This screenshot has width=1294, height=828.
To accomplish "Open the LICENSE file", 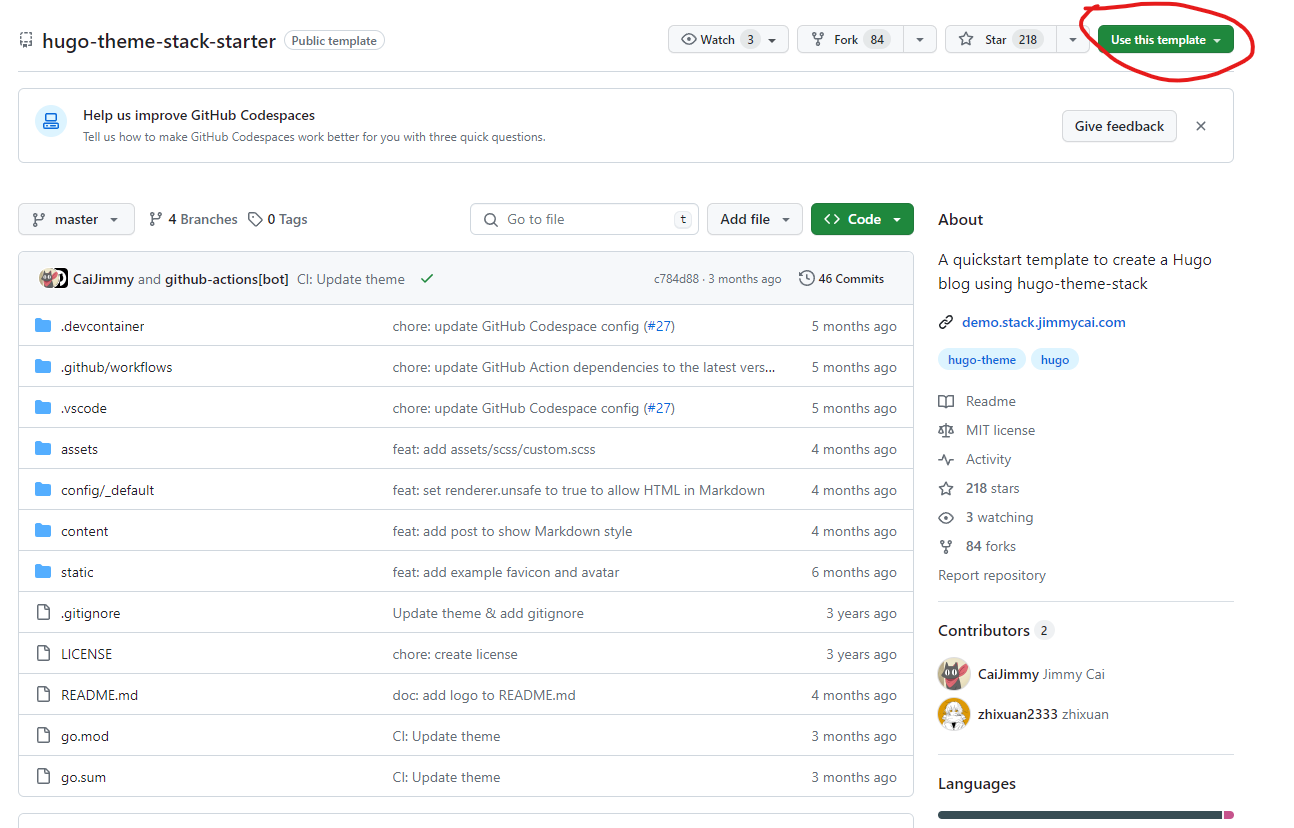I will (x=86, y=654).
